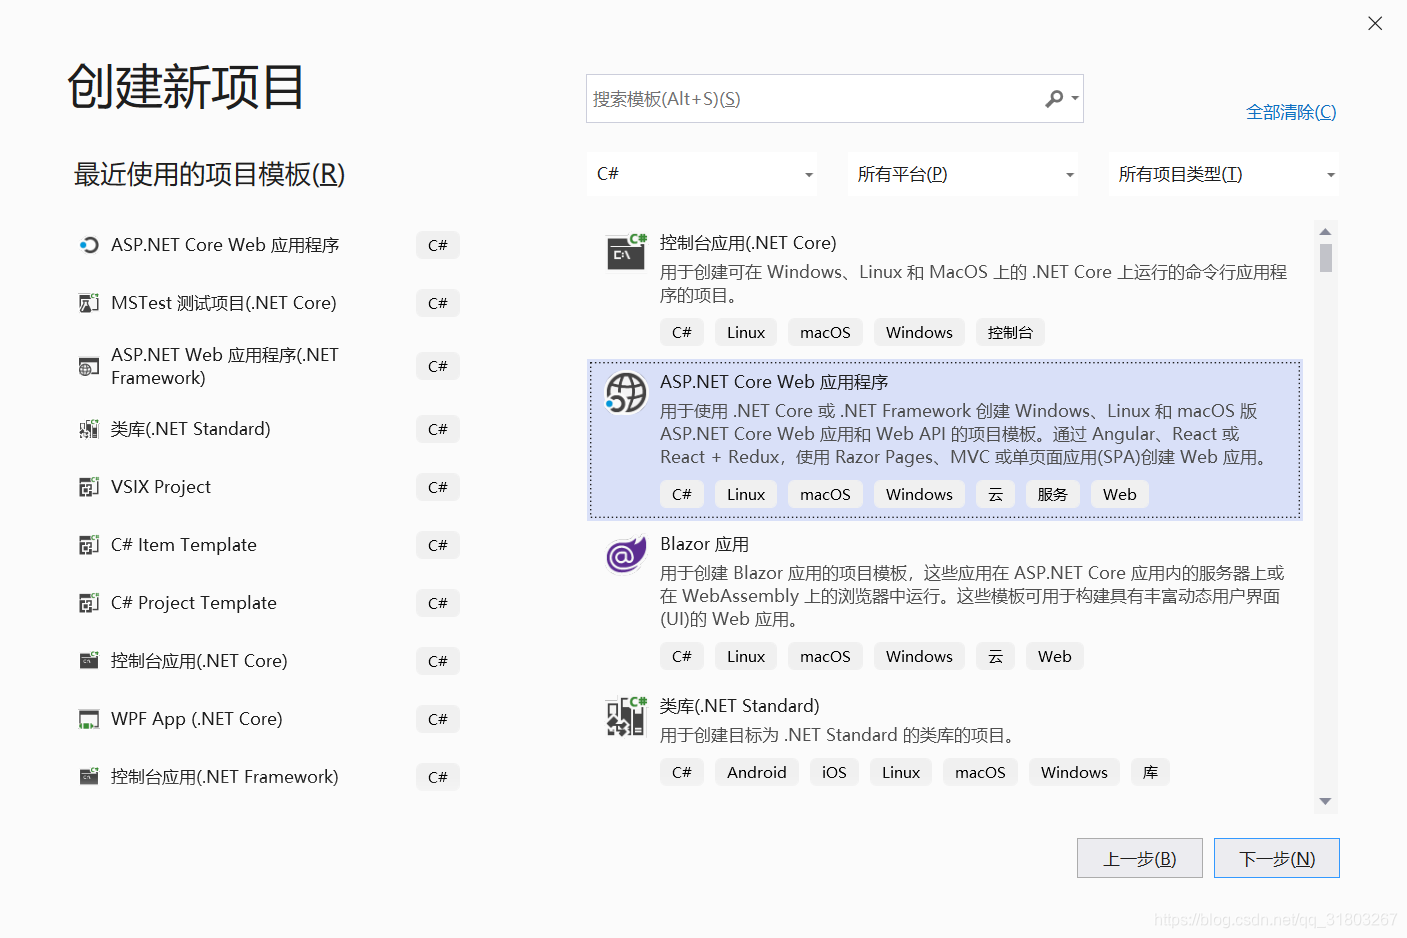
Task: Click the iOS tag on class library template
Action: pyautogui.click(x=834, y=772)
